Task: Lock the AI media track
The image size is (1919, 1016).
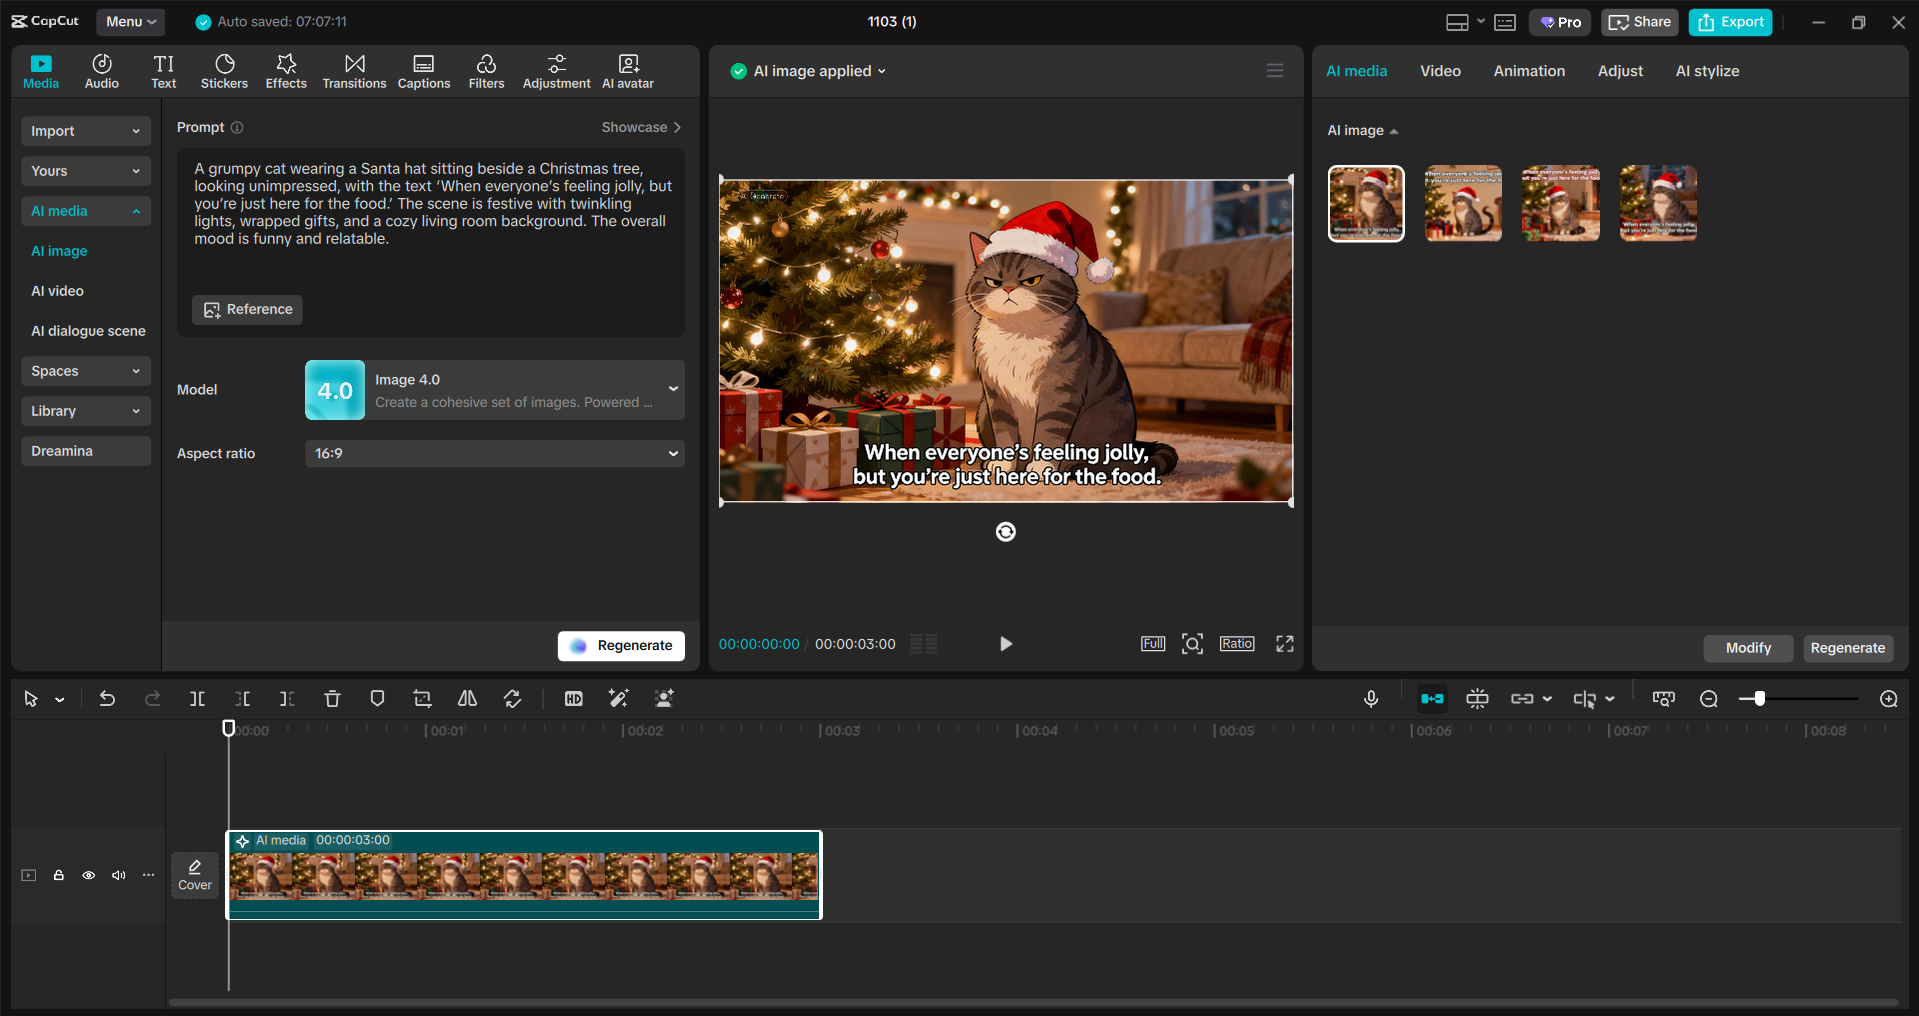Action: (58, 875)
